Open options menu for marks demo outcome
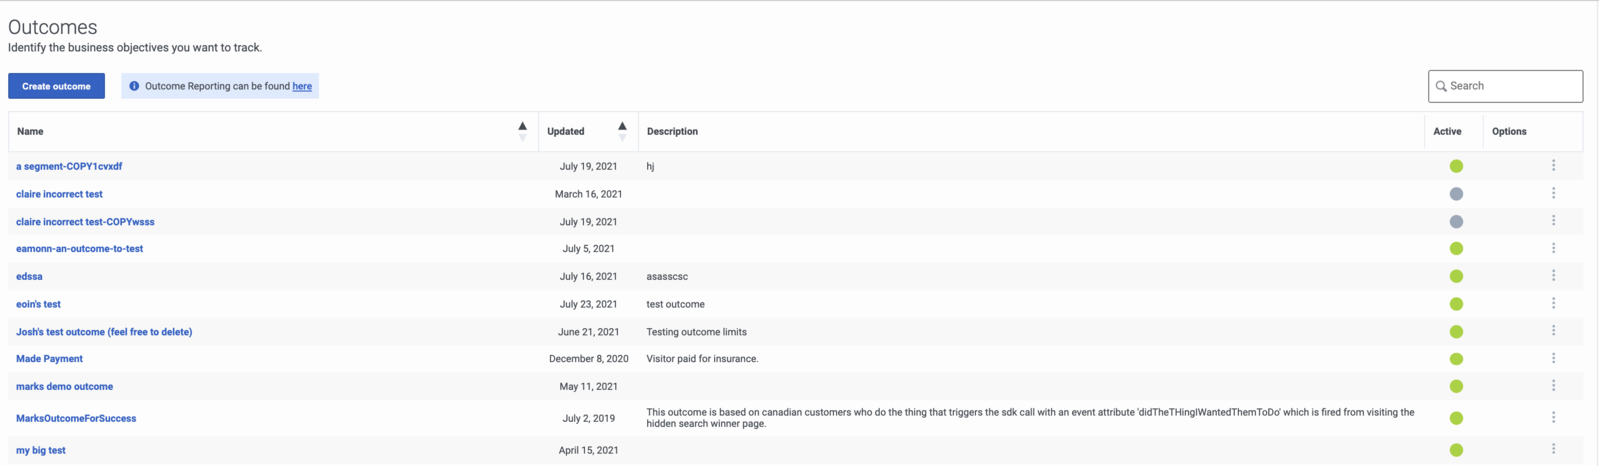Screen dimensions: 1599x466 pos(1553,386)
